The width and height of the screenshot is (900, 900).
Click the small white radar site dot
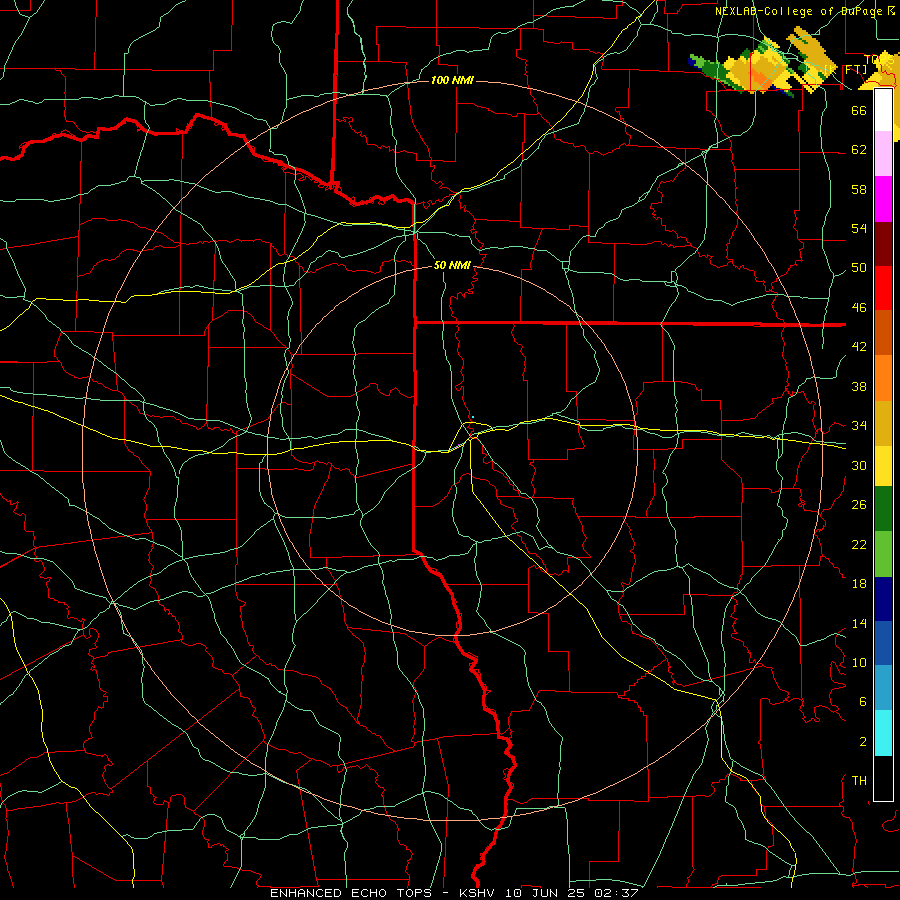pos(472,417)
